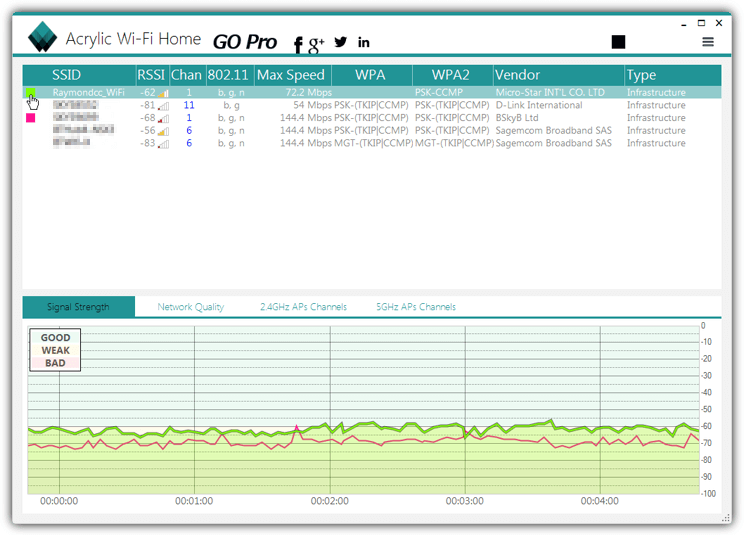Screen dimensions: 744x535
Task: Open the 2.4GHz APs Channels tab
Action: tap(303, 307)
